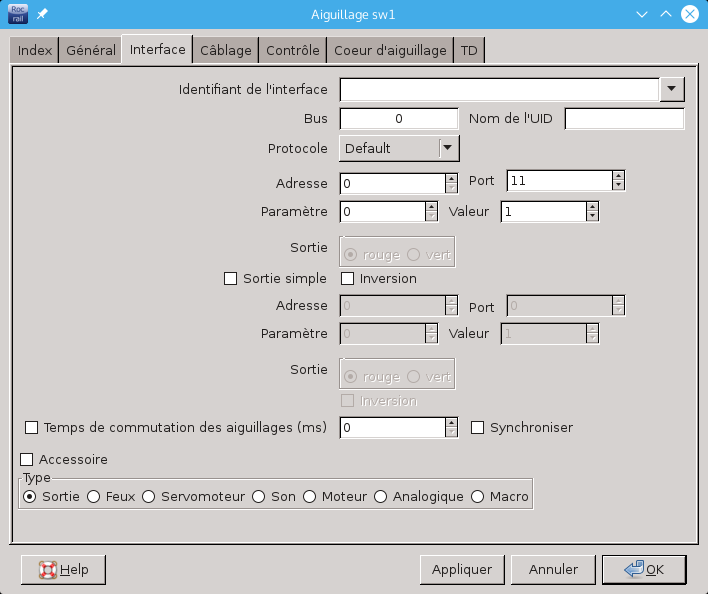The width and height of the screenshot is (708, 594).
Task: Decrease the Paramètre spinner value
Action: (432, 217)
